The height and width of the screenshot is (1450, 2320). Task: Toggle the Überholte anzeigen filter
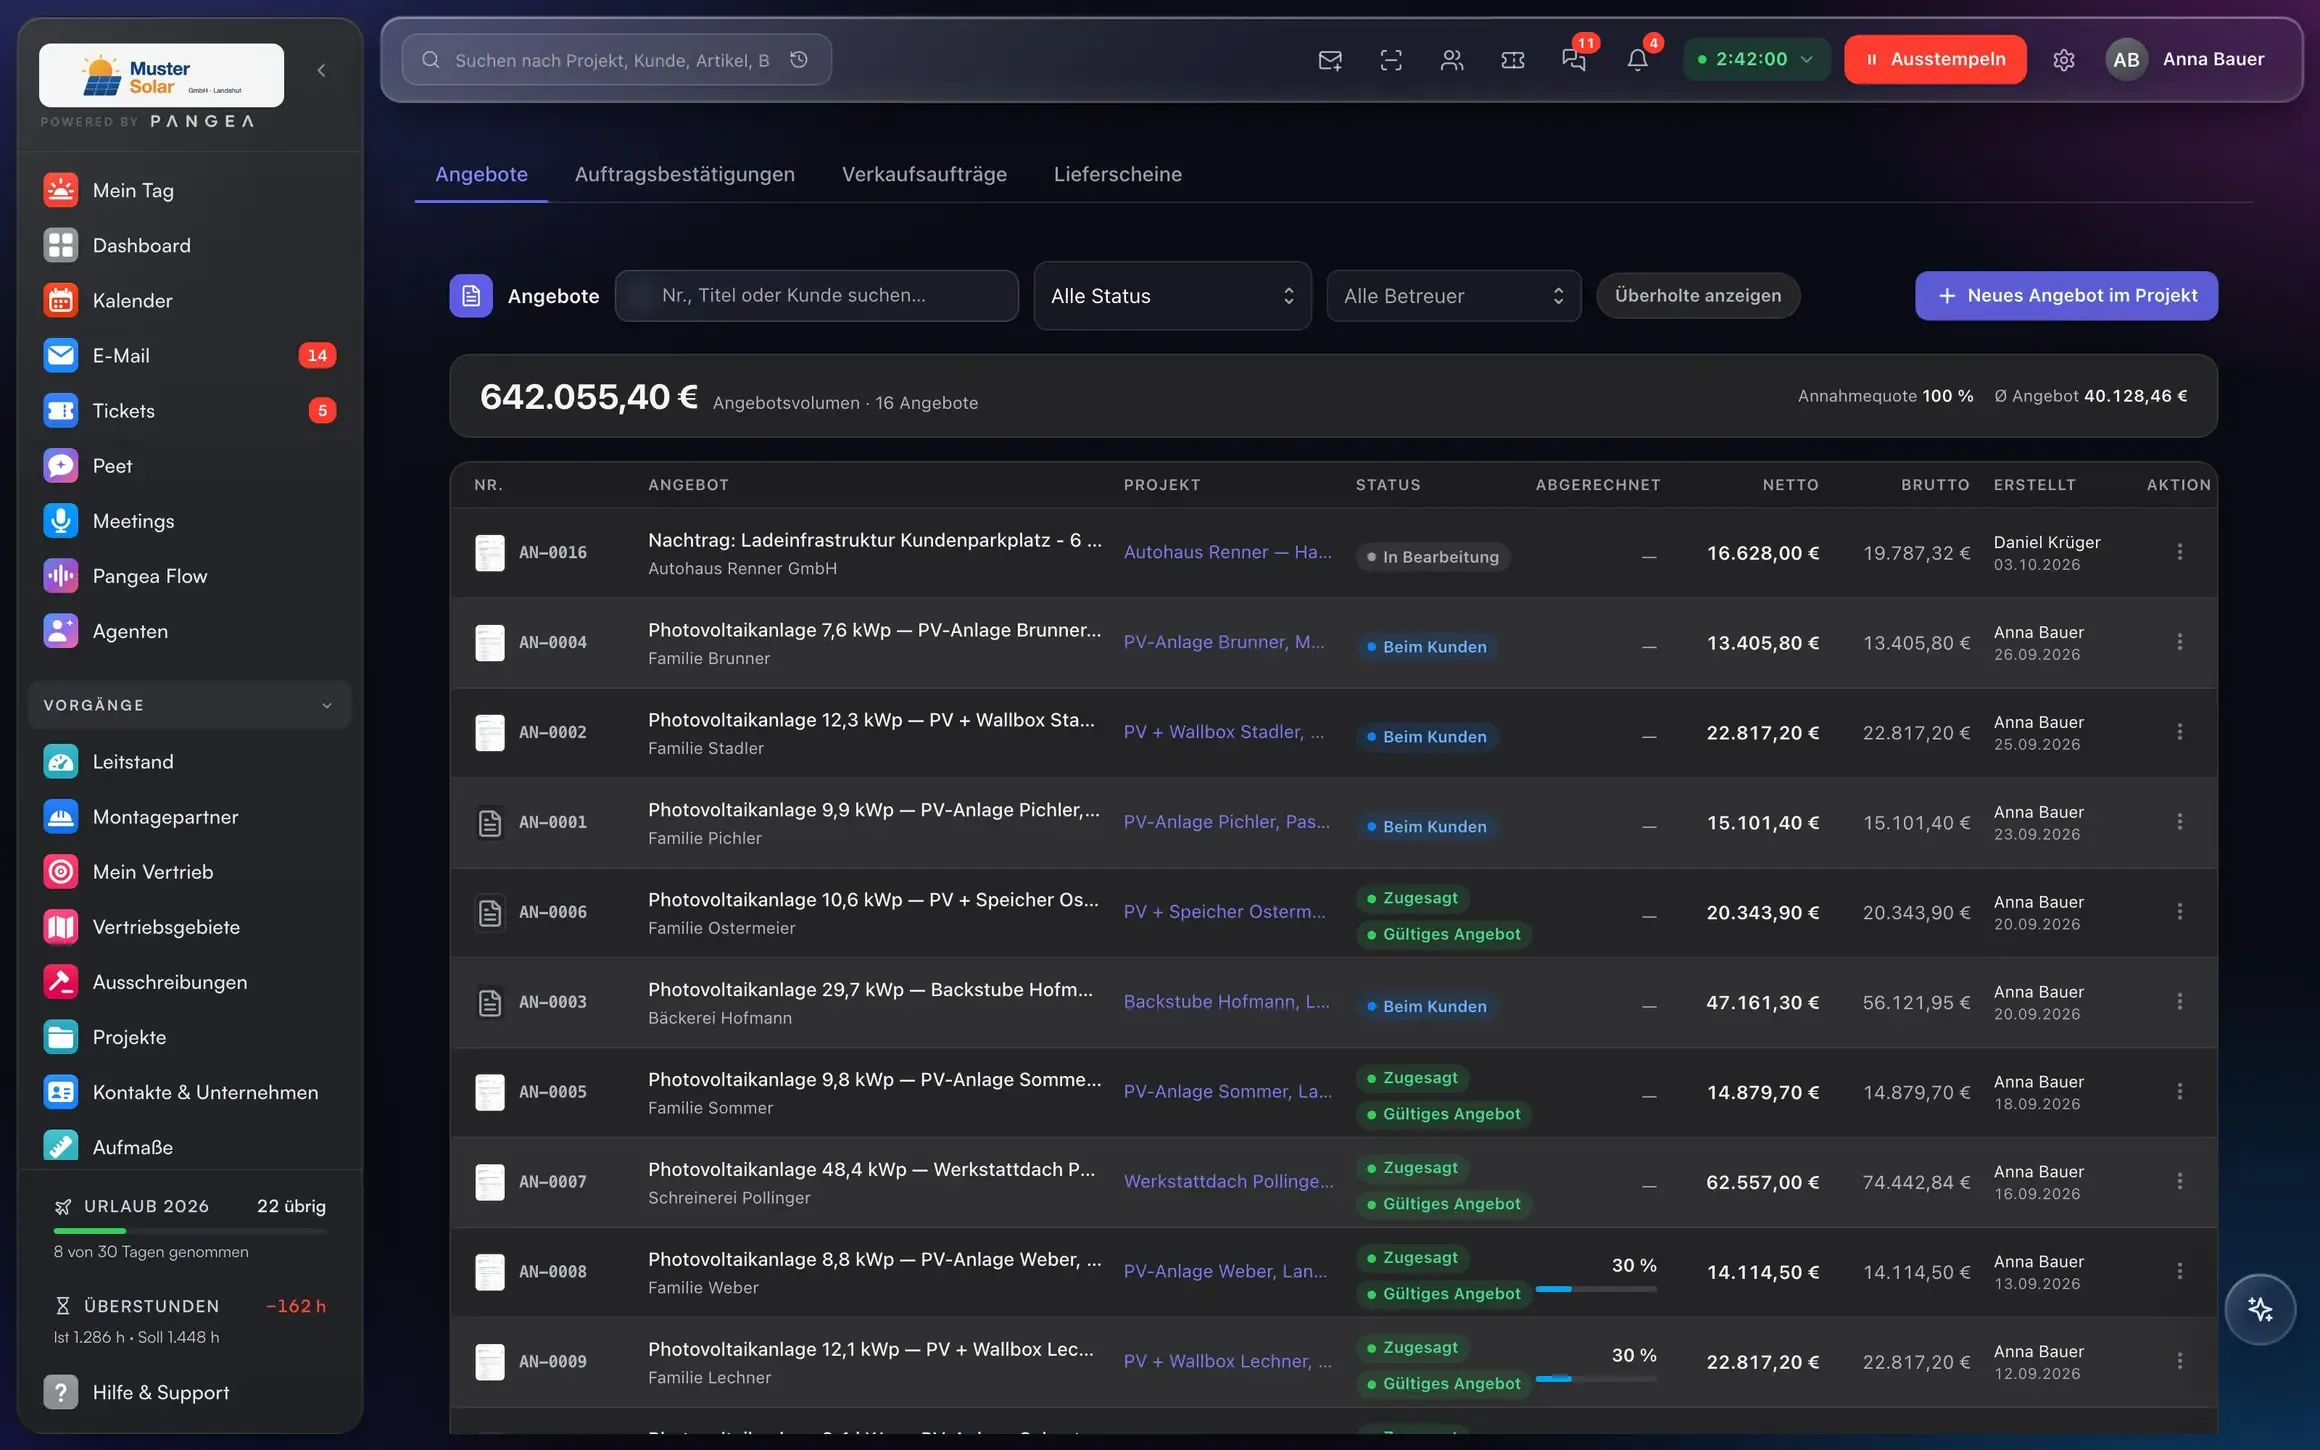click(1698, 296)
